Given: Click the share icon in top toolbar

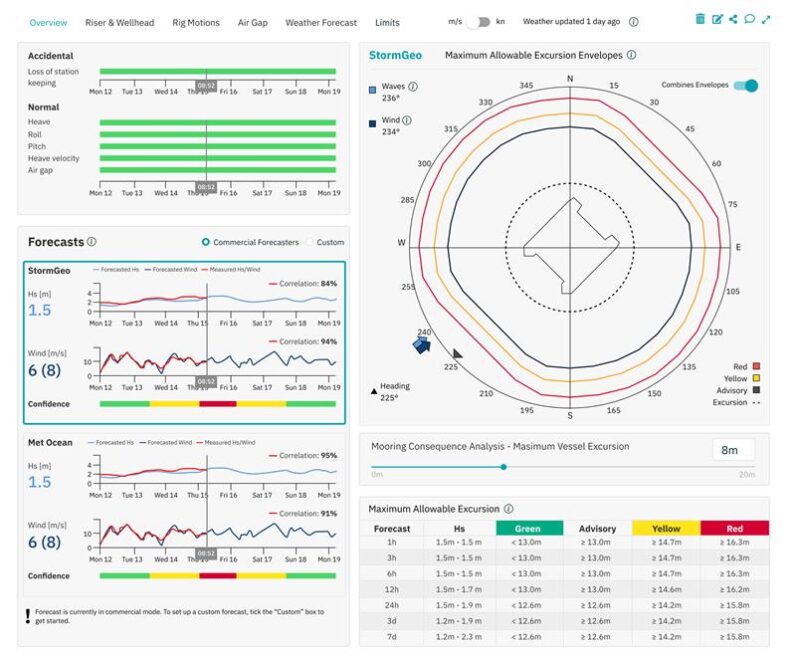Looking at the screenshot, I should click(x=733, y=20).
